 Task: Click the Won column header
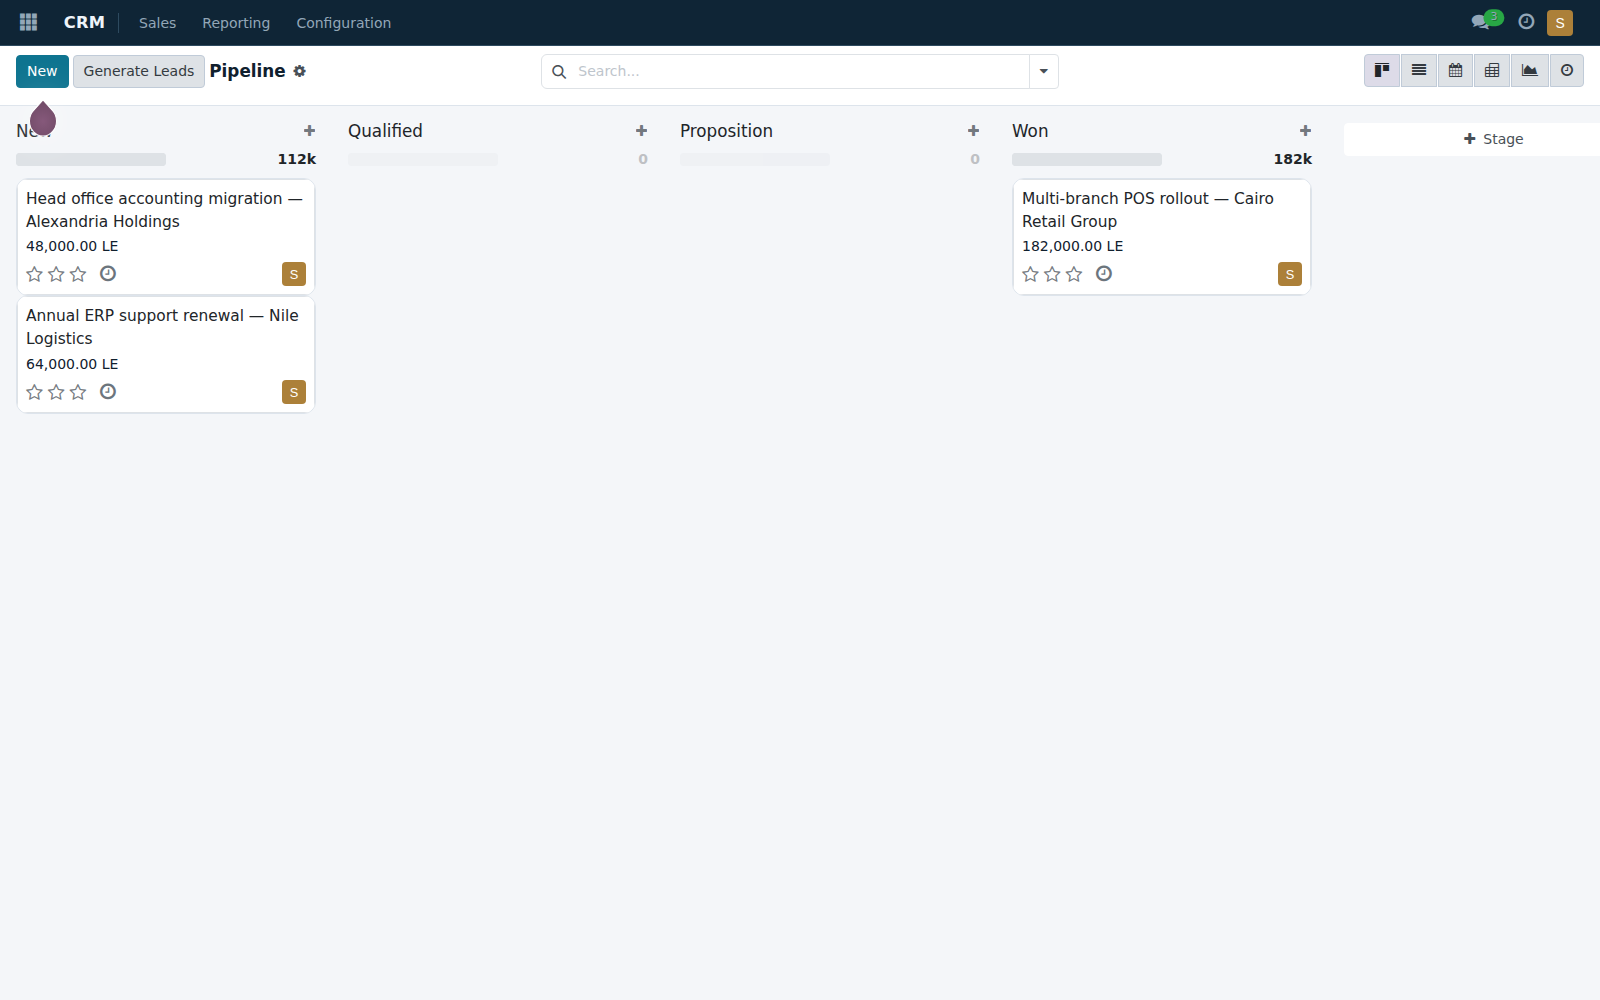(x=1030, y=131)
